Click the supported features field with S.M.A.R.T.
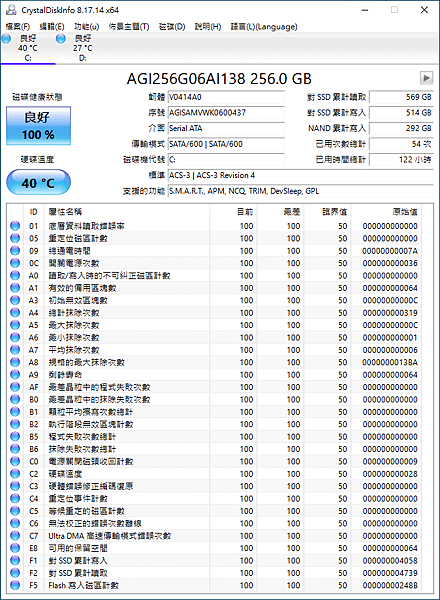 tap(300, 191)
